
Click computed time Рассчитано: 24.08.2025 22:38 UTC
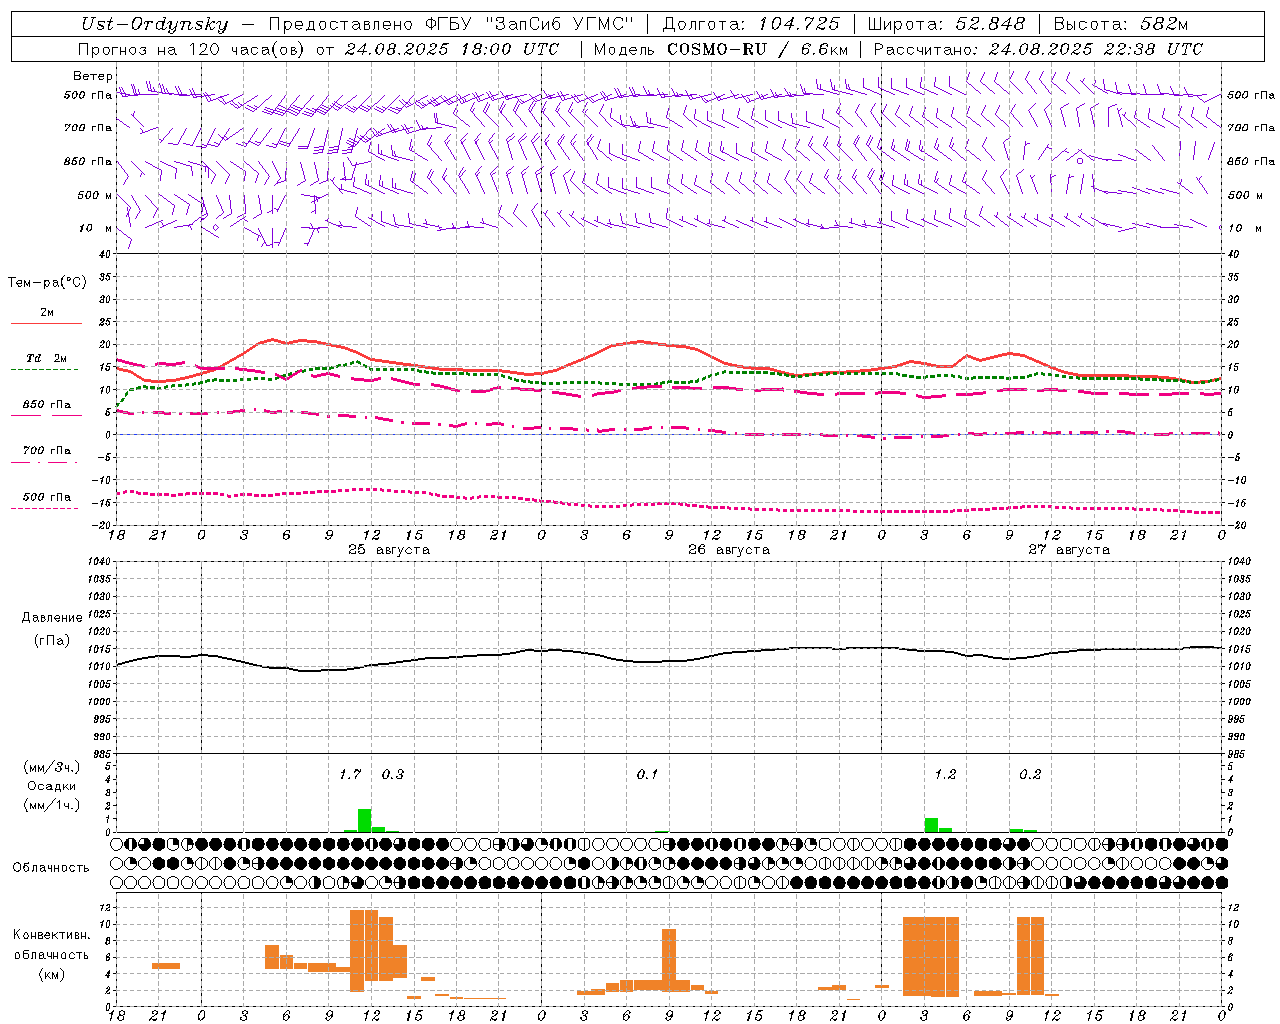[1037, 48]
